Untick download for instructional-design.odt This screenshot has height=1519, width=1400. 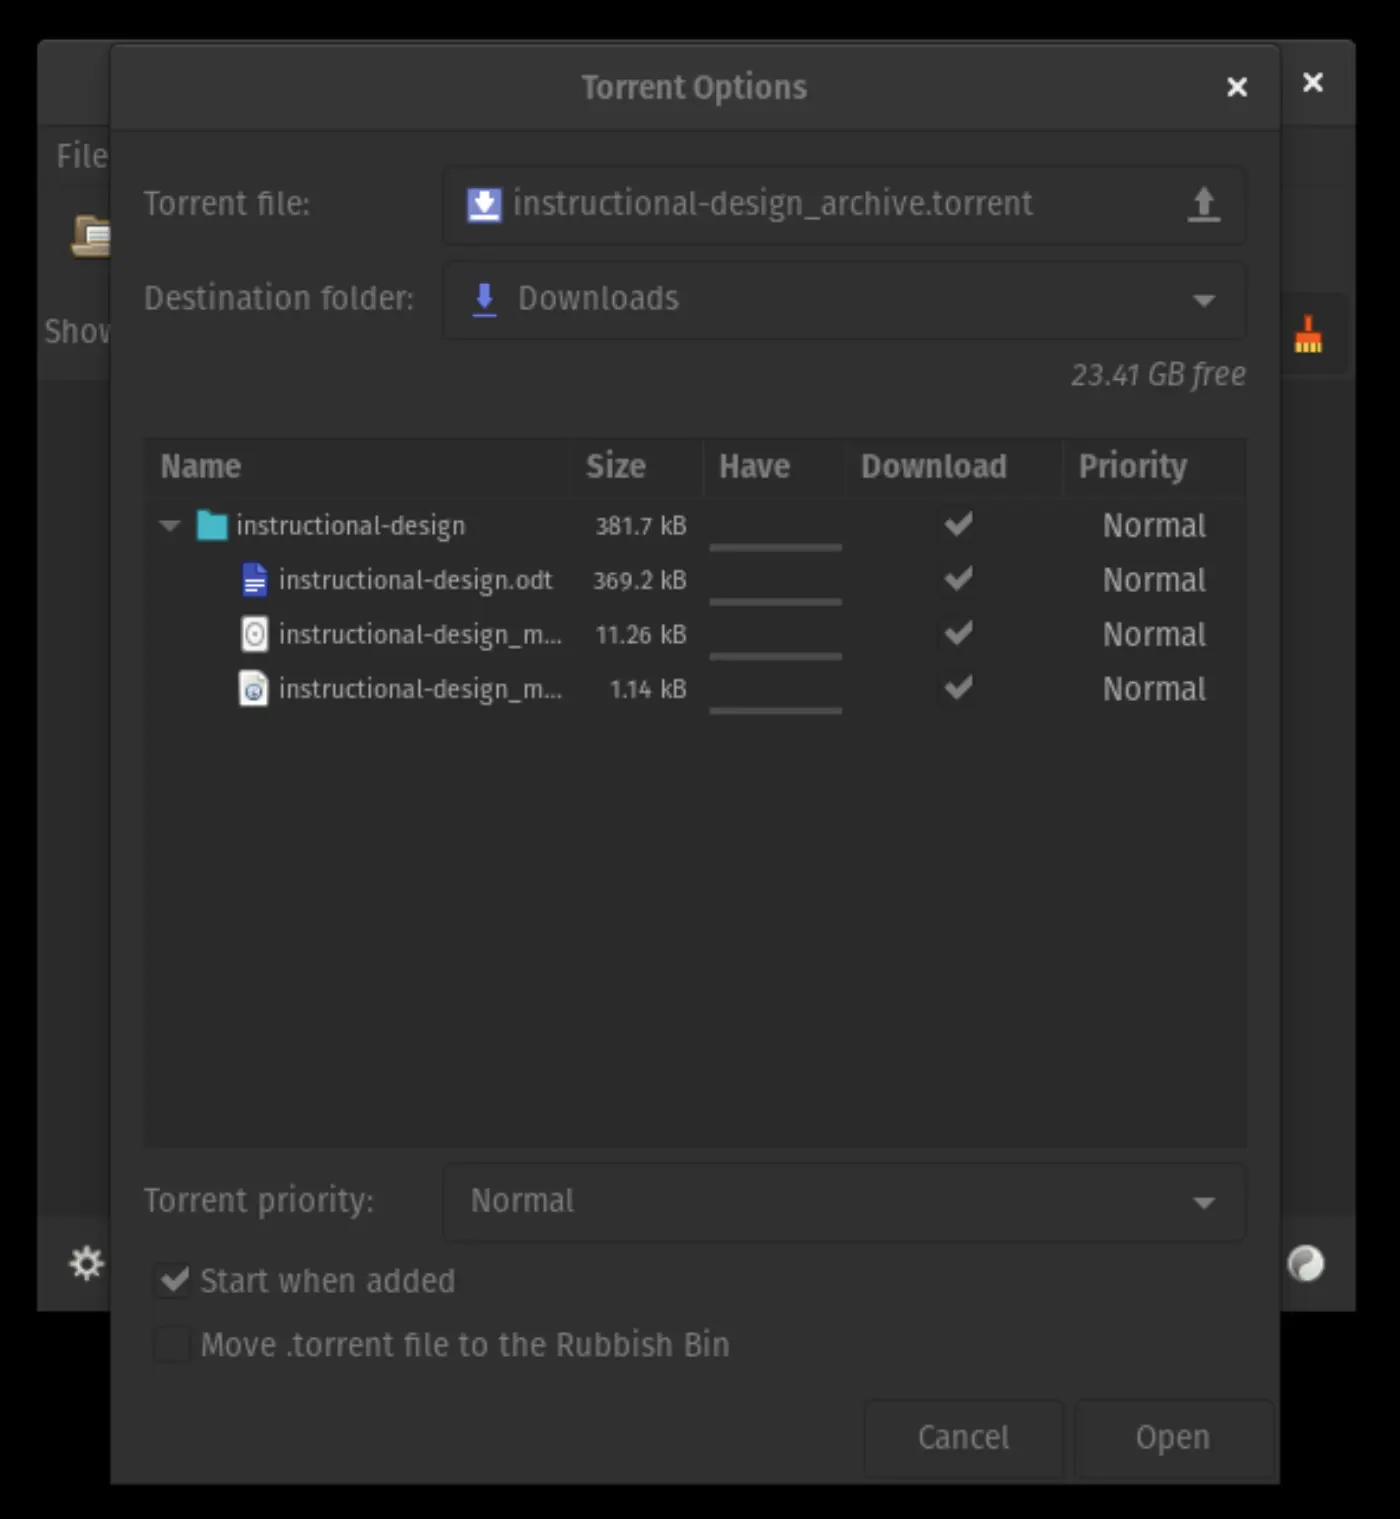coord(959,579)
